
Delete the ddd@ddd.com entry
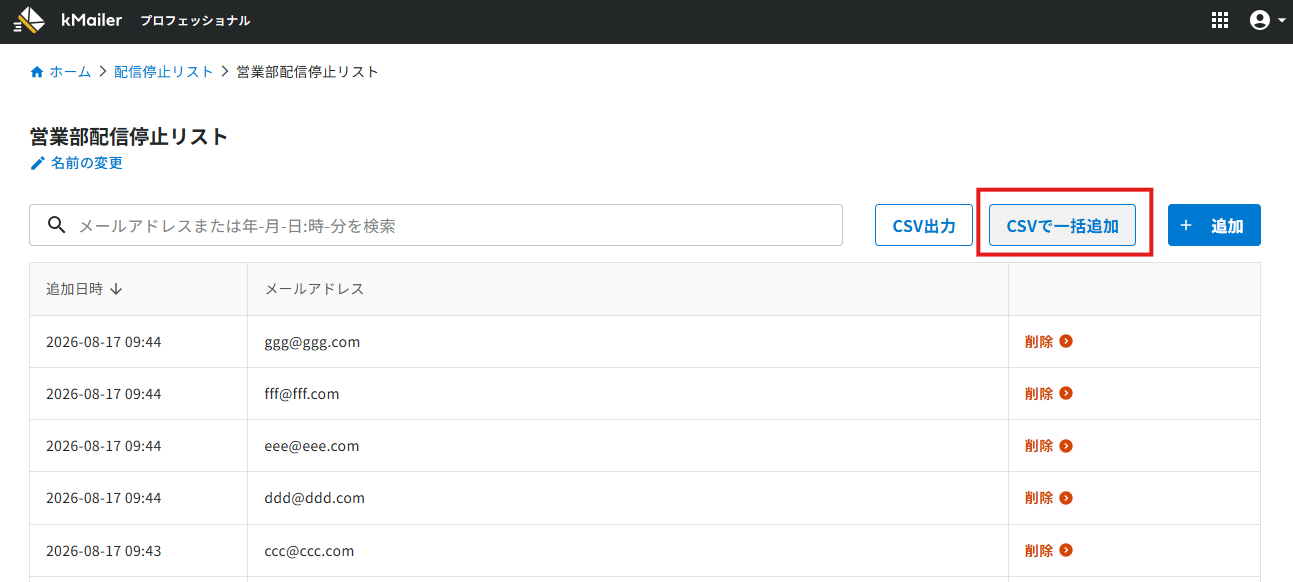(1049, 497)
